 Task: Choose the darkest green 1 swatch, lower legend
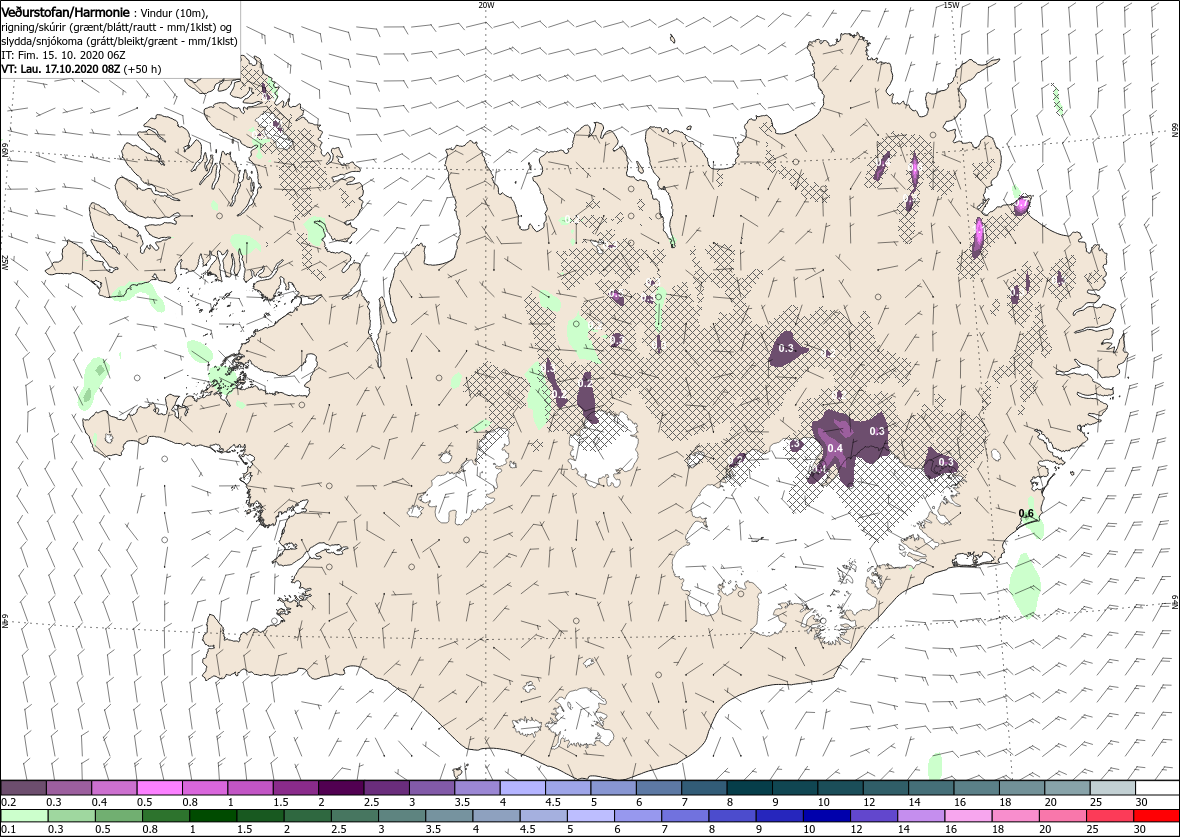point(213,816)
